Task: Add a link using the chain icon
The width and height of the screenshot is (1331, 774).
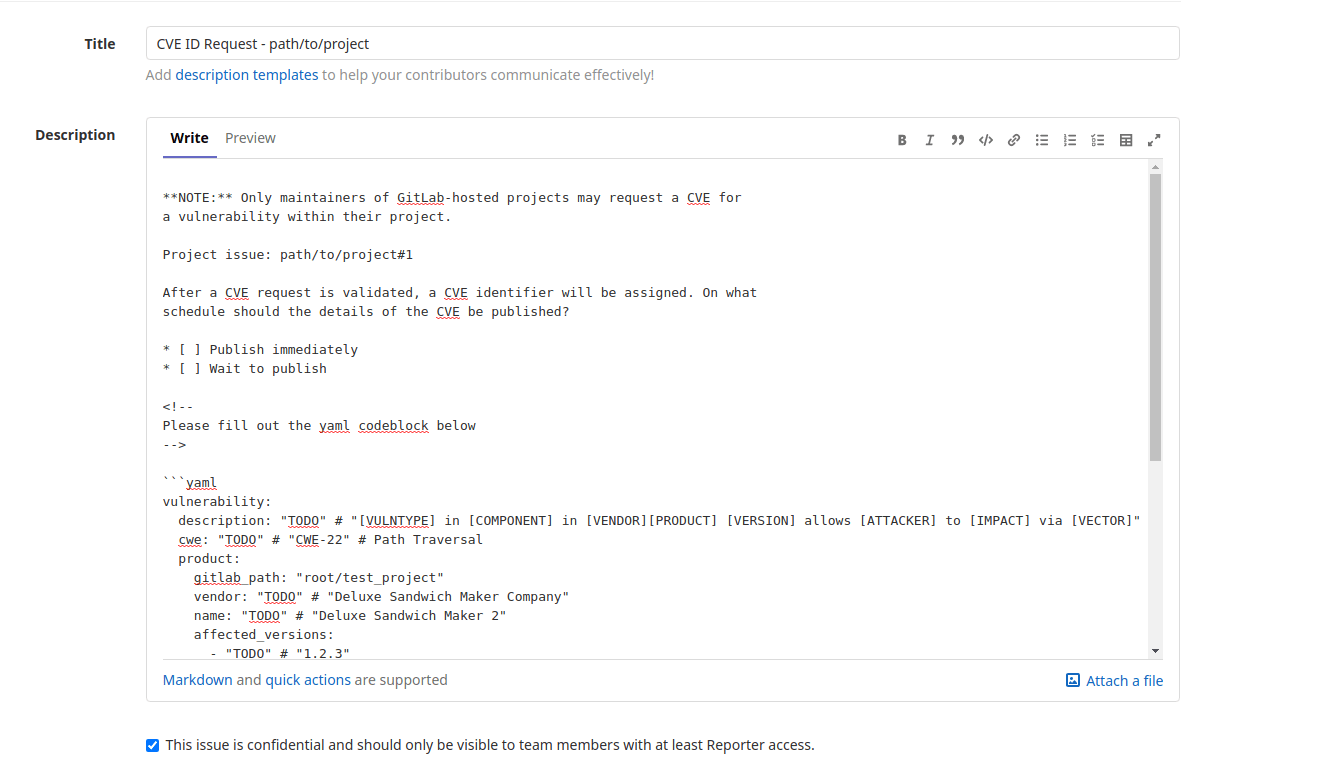Action: (1013, 139)
